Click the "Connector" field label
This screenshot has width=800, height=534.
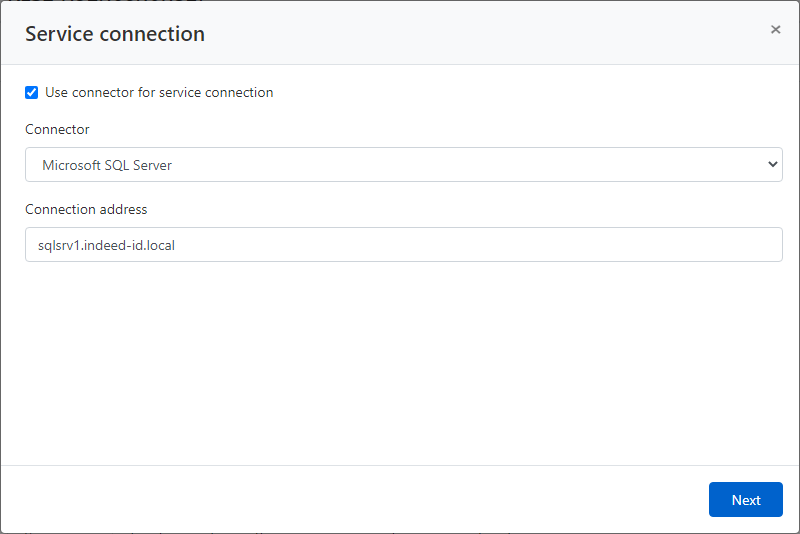[x=57, y=130]
